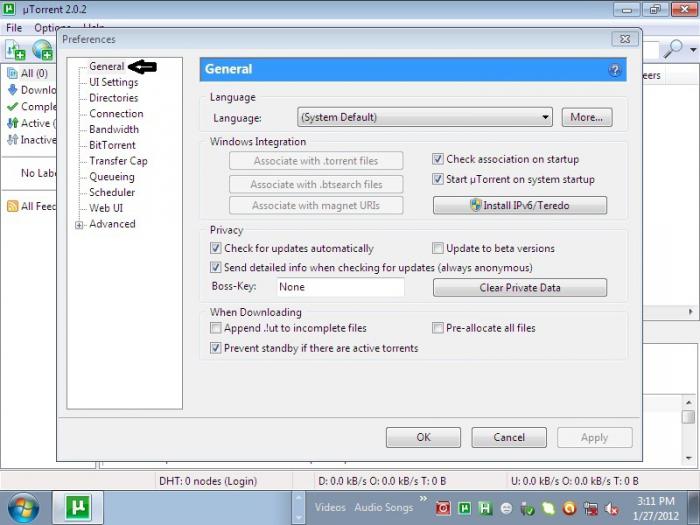Click the Inactive torrents arrows icon
Screen dimensions: 700x525
[12, 140]
